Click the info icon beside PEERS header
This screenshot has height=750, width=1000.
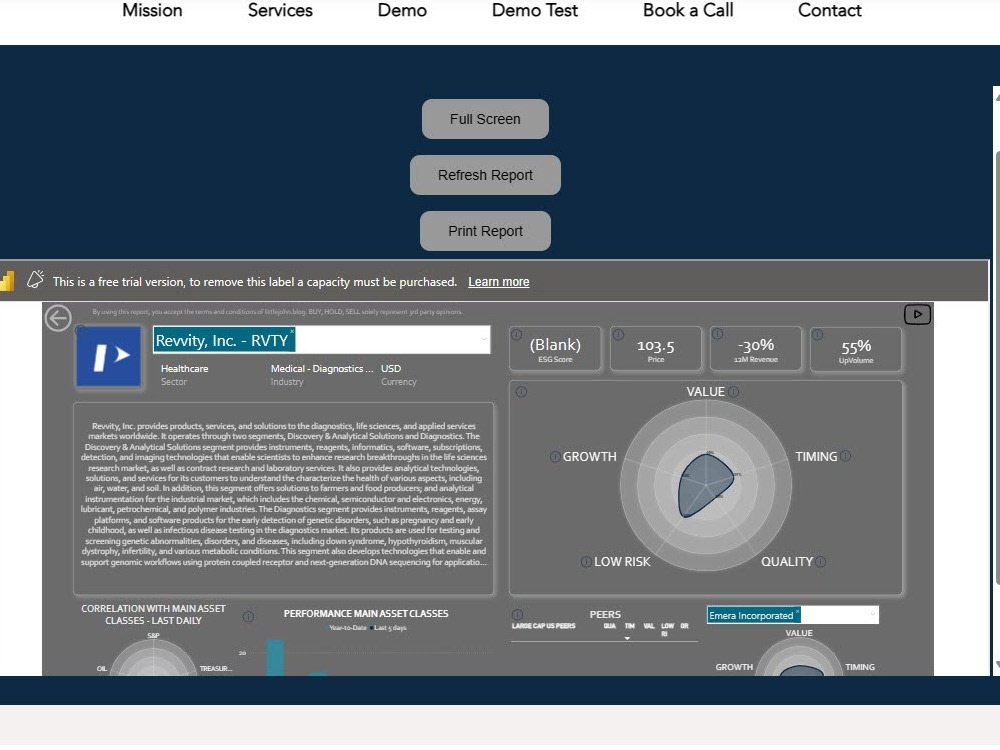tap(517, 614)
